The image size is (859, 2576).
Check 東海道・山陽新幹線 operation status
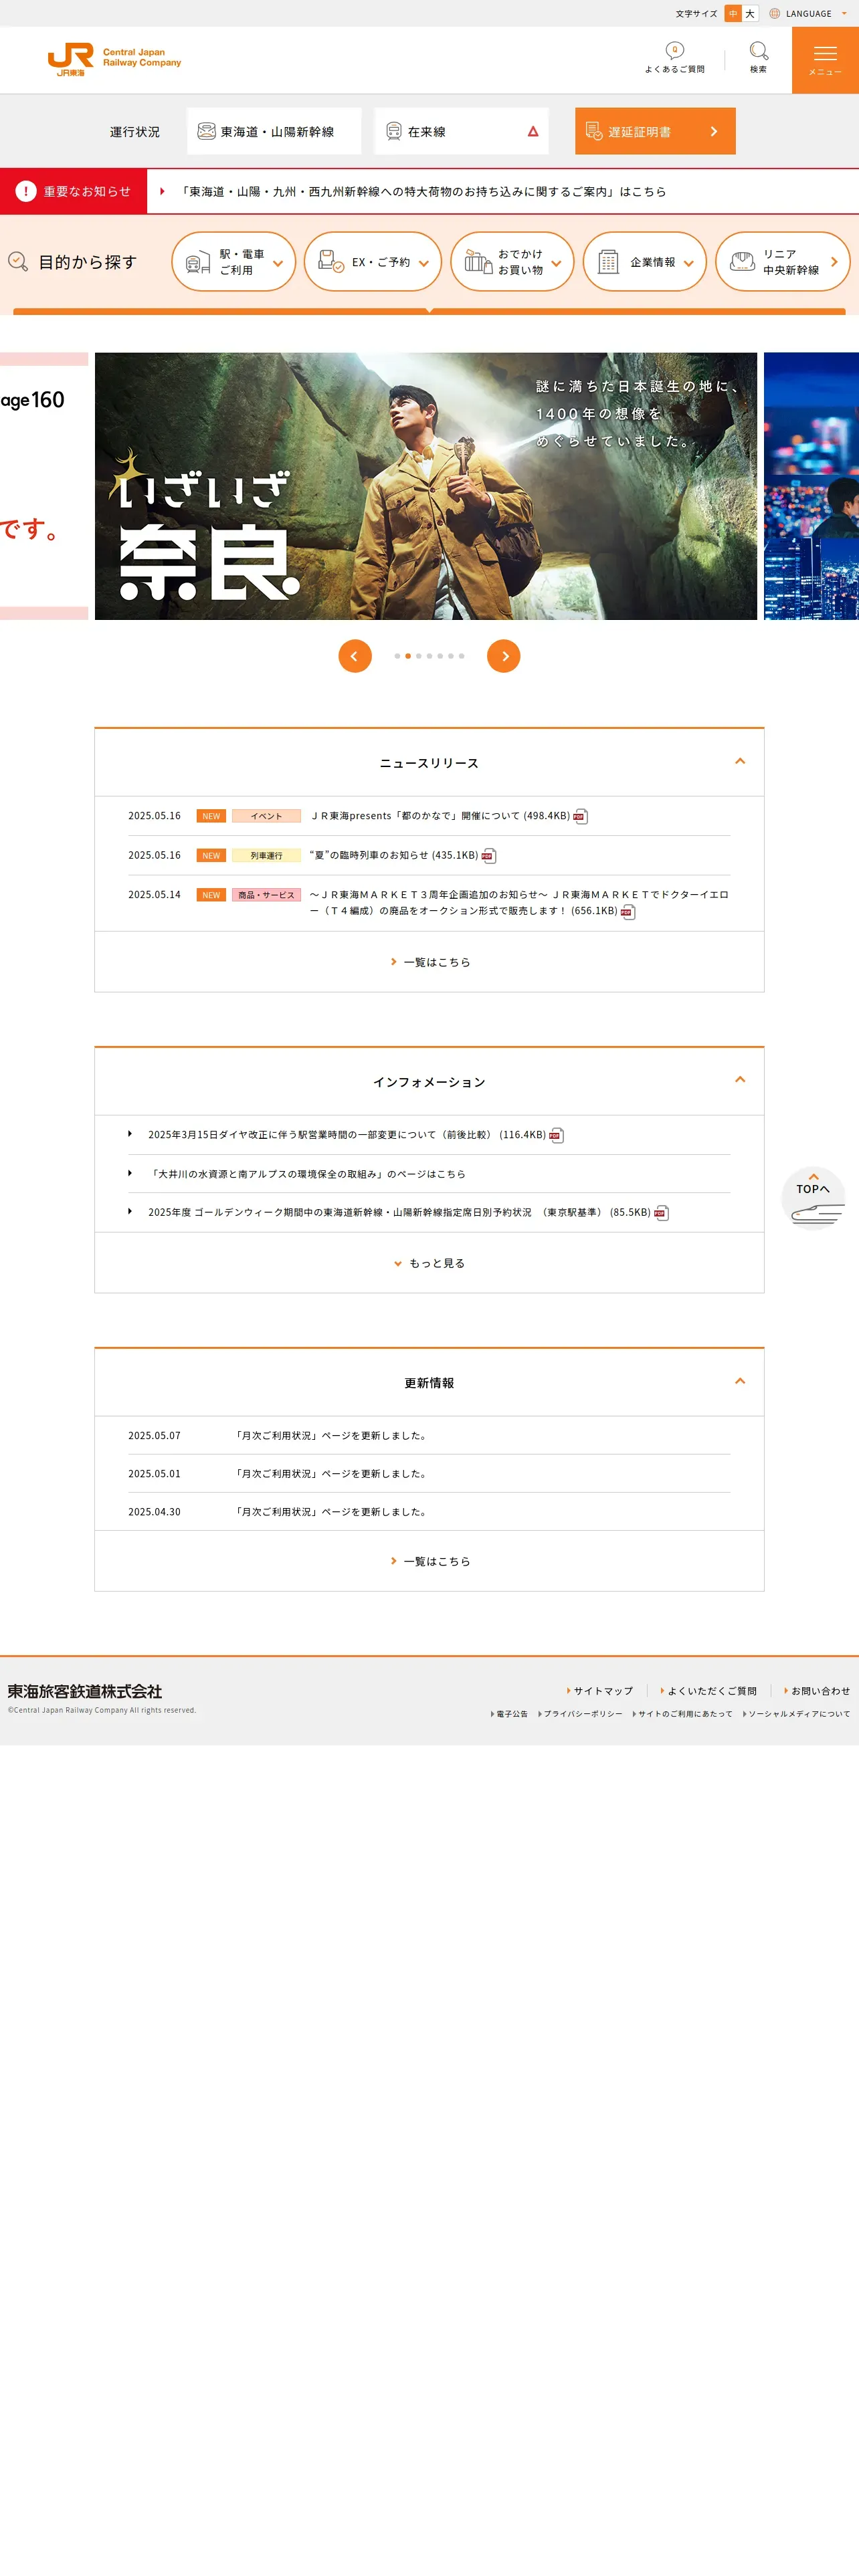coord(274,131)
